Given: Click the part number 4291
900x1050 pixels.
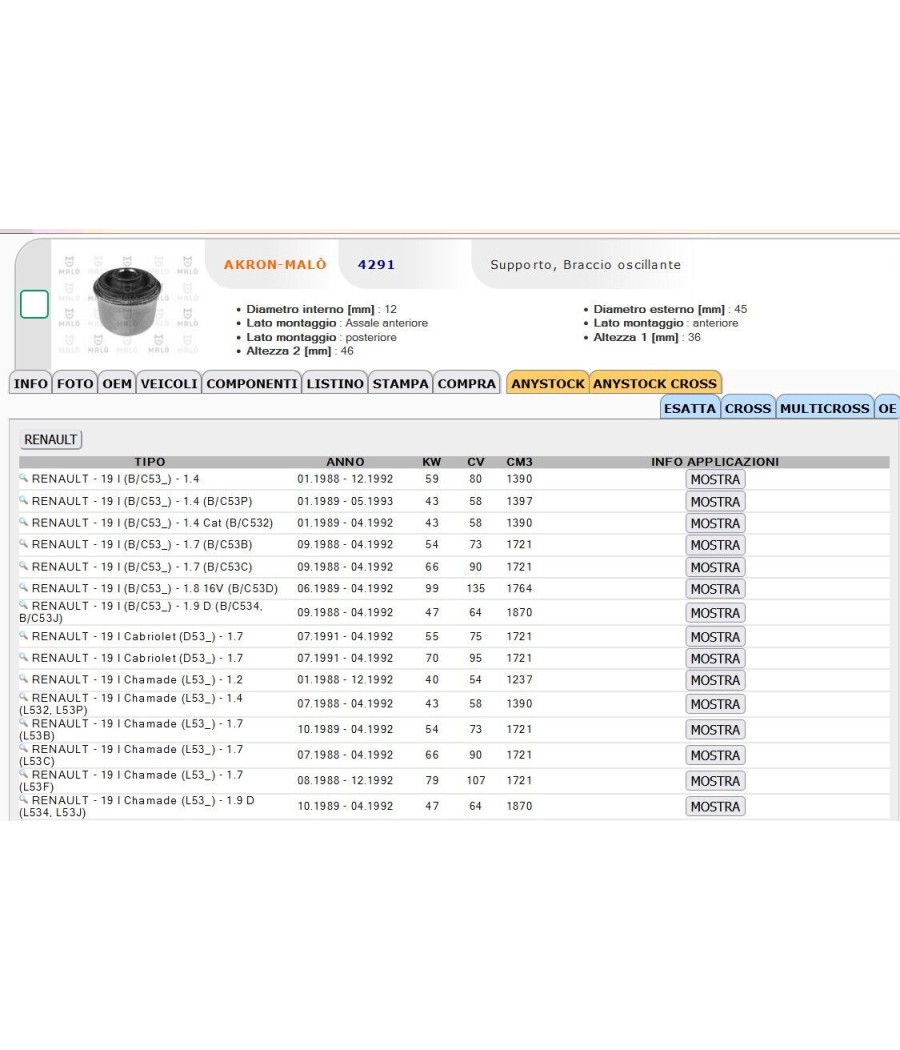Looking at the screenshot, I should [x=376, y=265].
